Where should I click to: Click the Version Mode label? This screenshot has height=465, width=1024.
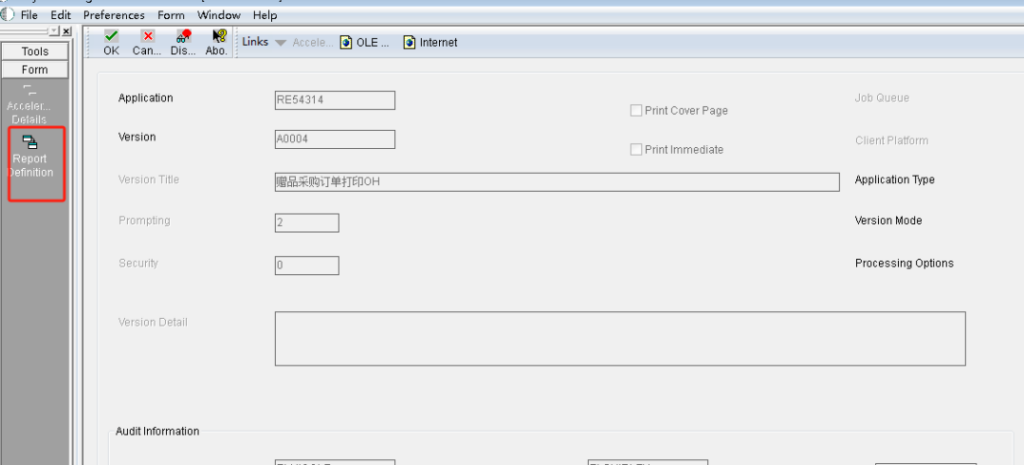pyautogui.click(x=888, y=221)
